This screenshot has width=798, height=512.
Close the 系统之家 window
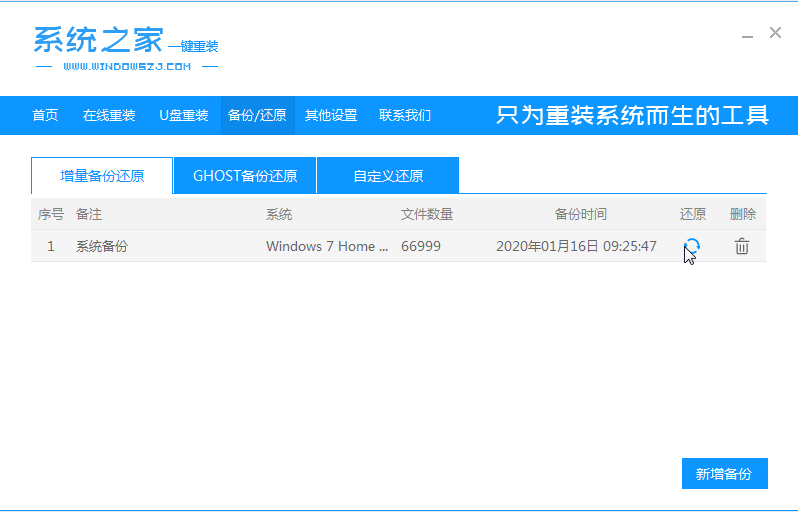(x=775, y=33)
